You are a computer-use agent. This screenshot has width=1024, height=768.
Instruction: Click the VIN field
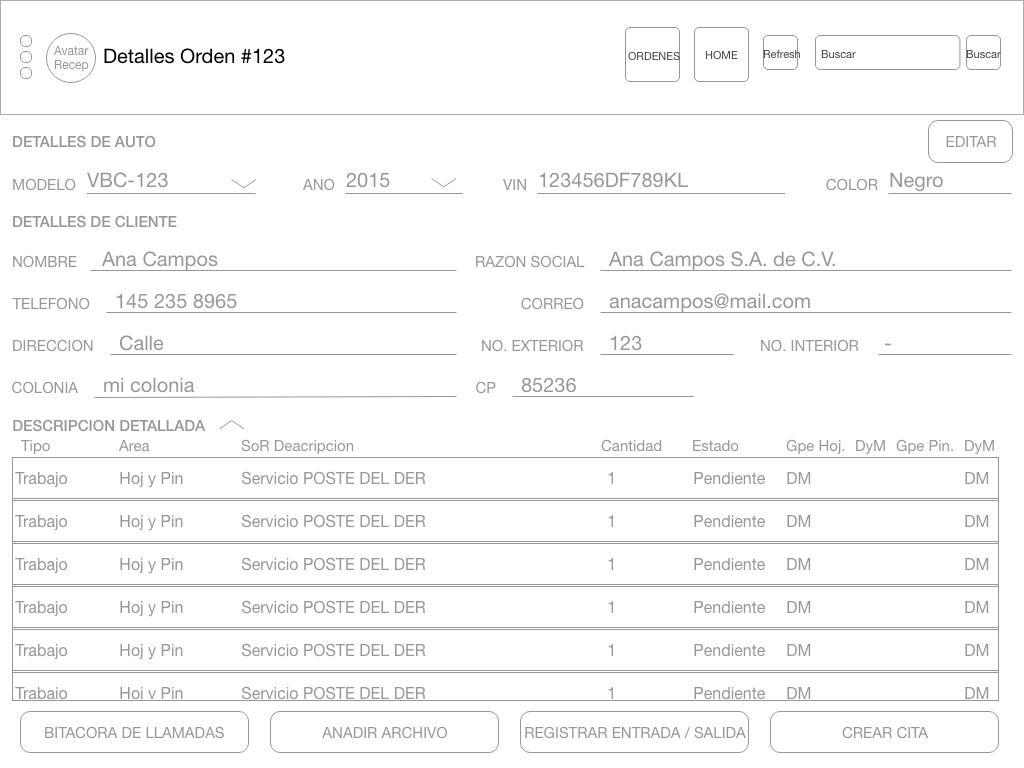pos(660,182)
